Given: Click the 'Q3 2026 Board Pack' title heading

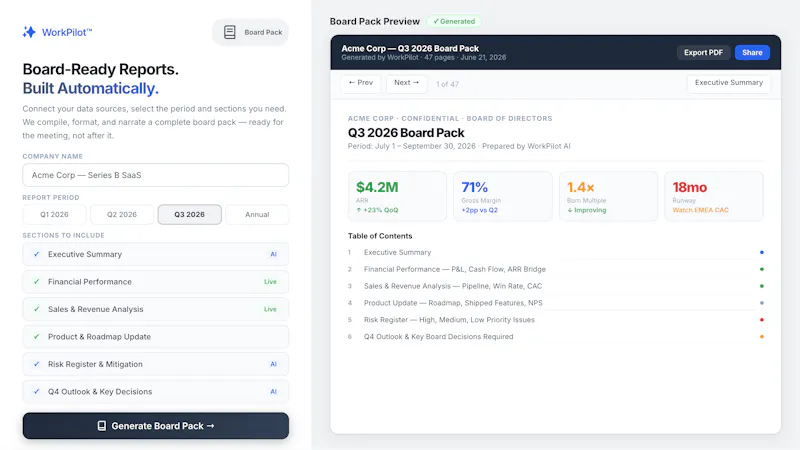Looking at the screenshot, I should click(x=406, y=133).
